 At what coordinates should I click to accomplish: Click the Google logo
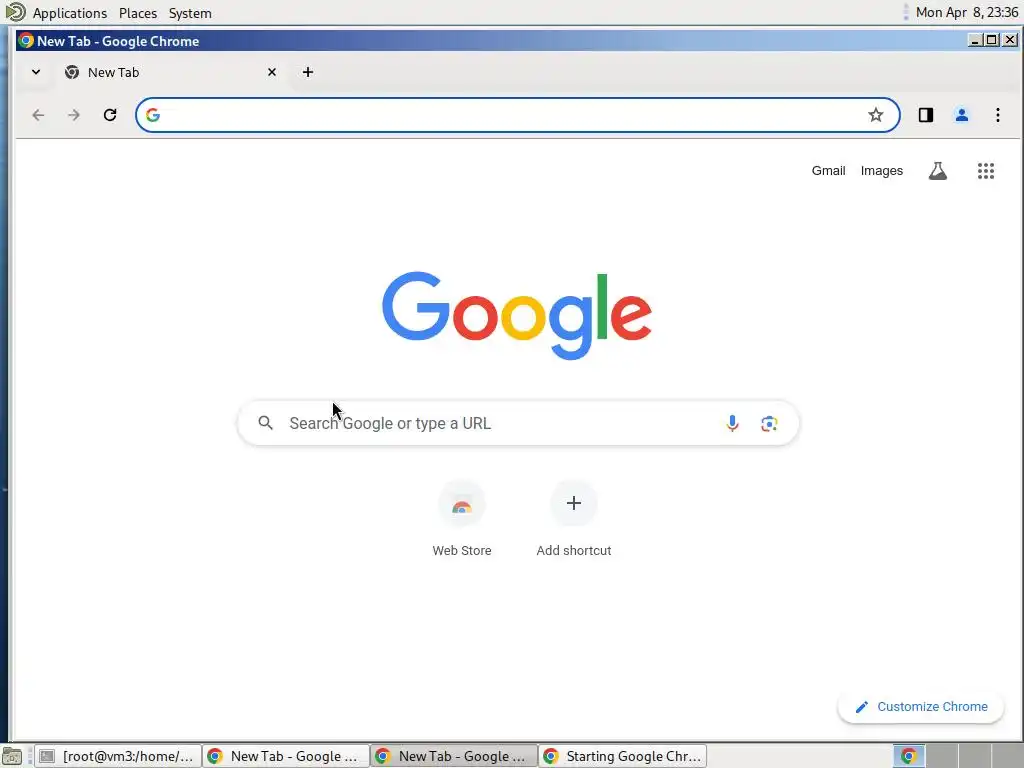coord(517,315)
